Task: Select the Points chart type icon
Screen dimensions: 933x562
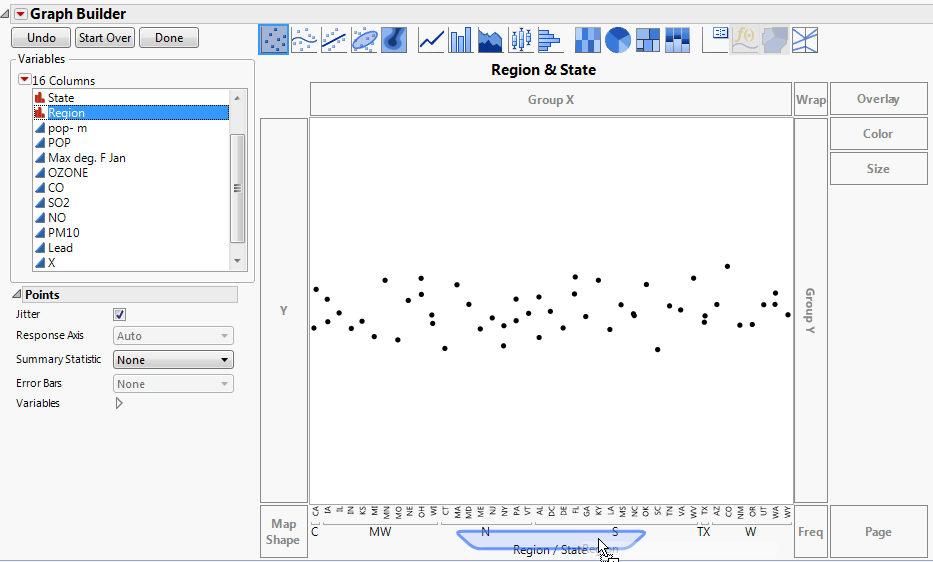Action: (x=274, y=39)
